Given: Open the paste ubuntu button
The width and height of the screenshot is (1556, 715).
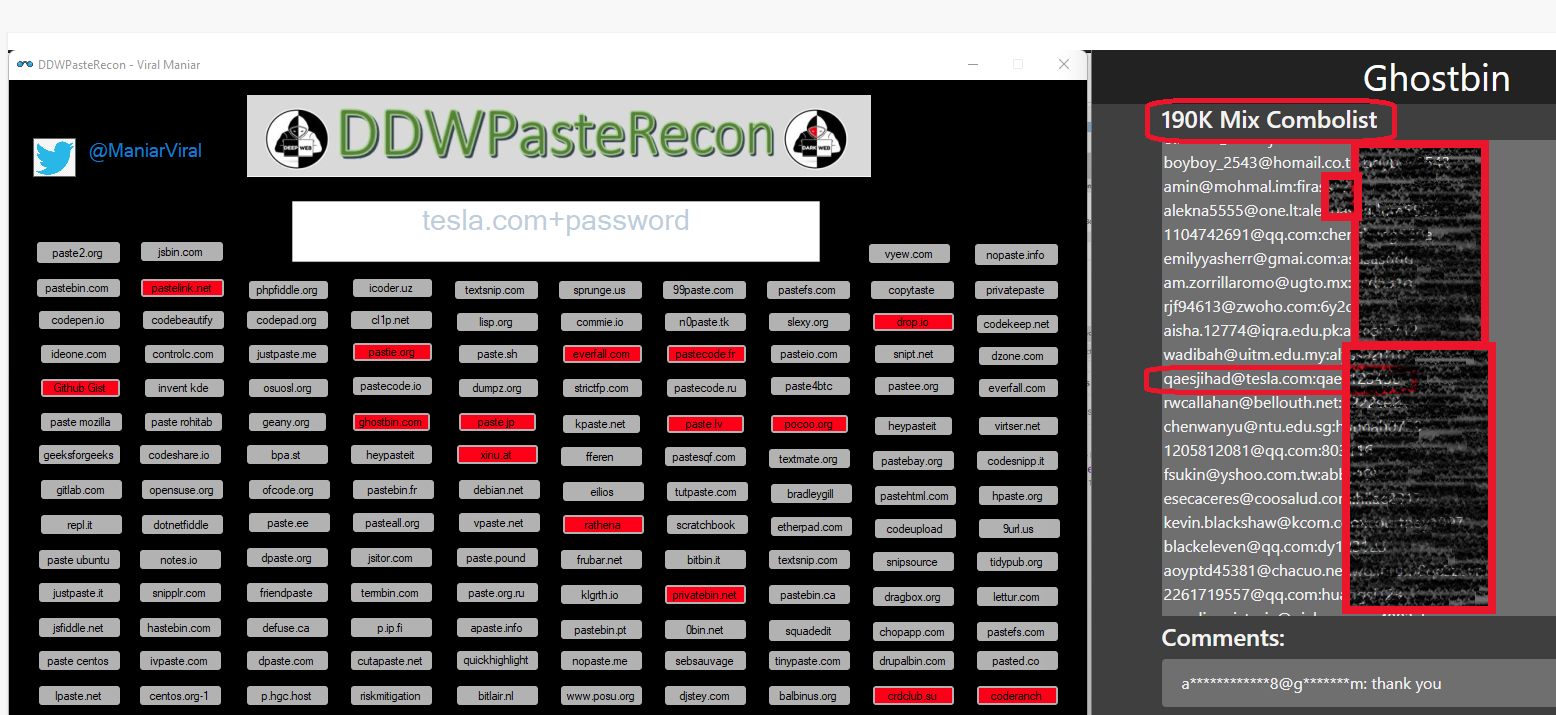Looking at the screenshot, I should [78, 560].
